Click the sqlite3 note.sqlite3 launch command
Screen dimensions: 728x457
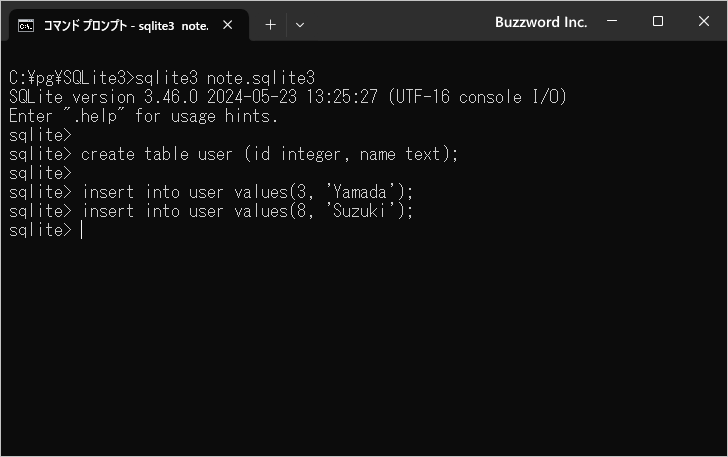point(225,78)
